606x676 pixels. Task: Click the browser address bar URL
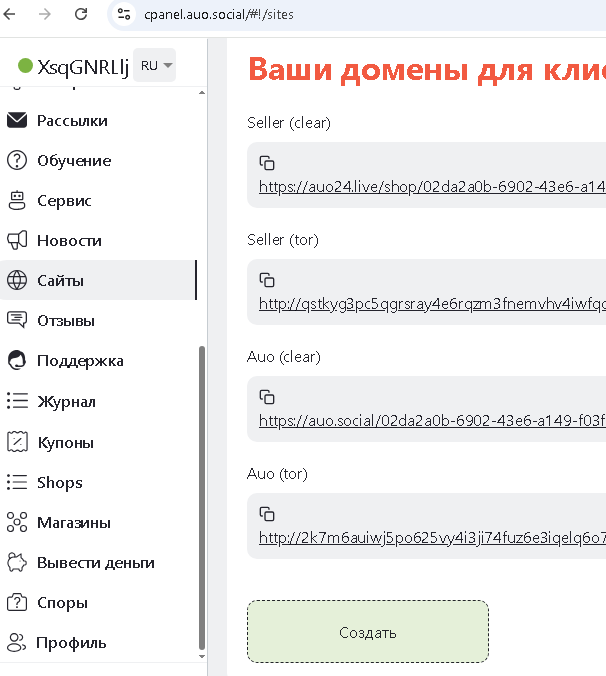(220, 15)
